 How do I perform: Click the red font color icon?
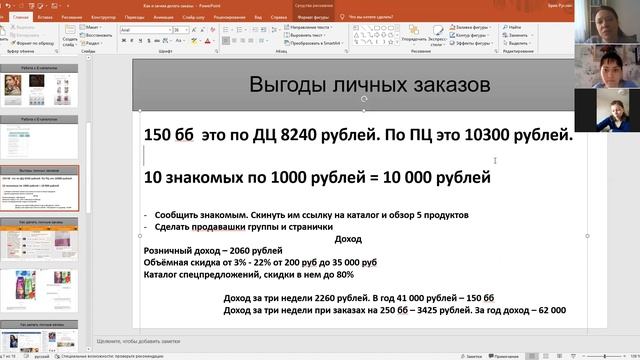207,41
